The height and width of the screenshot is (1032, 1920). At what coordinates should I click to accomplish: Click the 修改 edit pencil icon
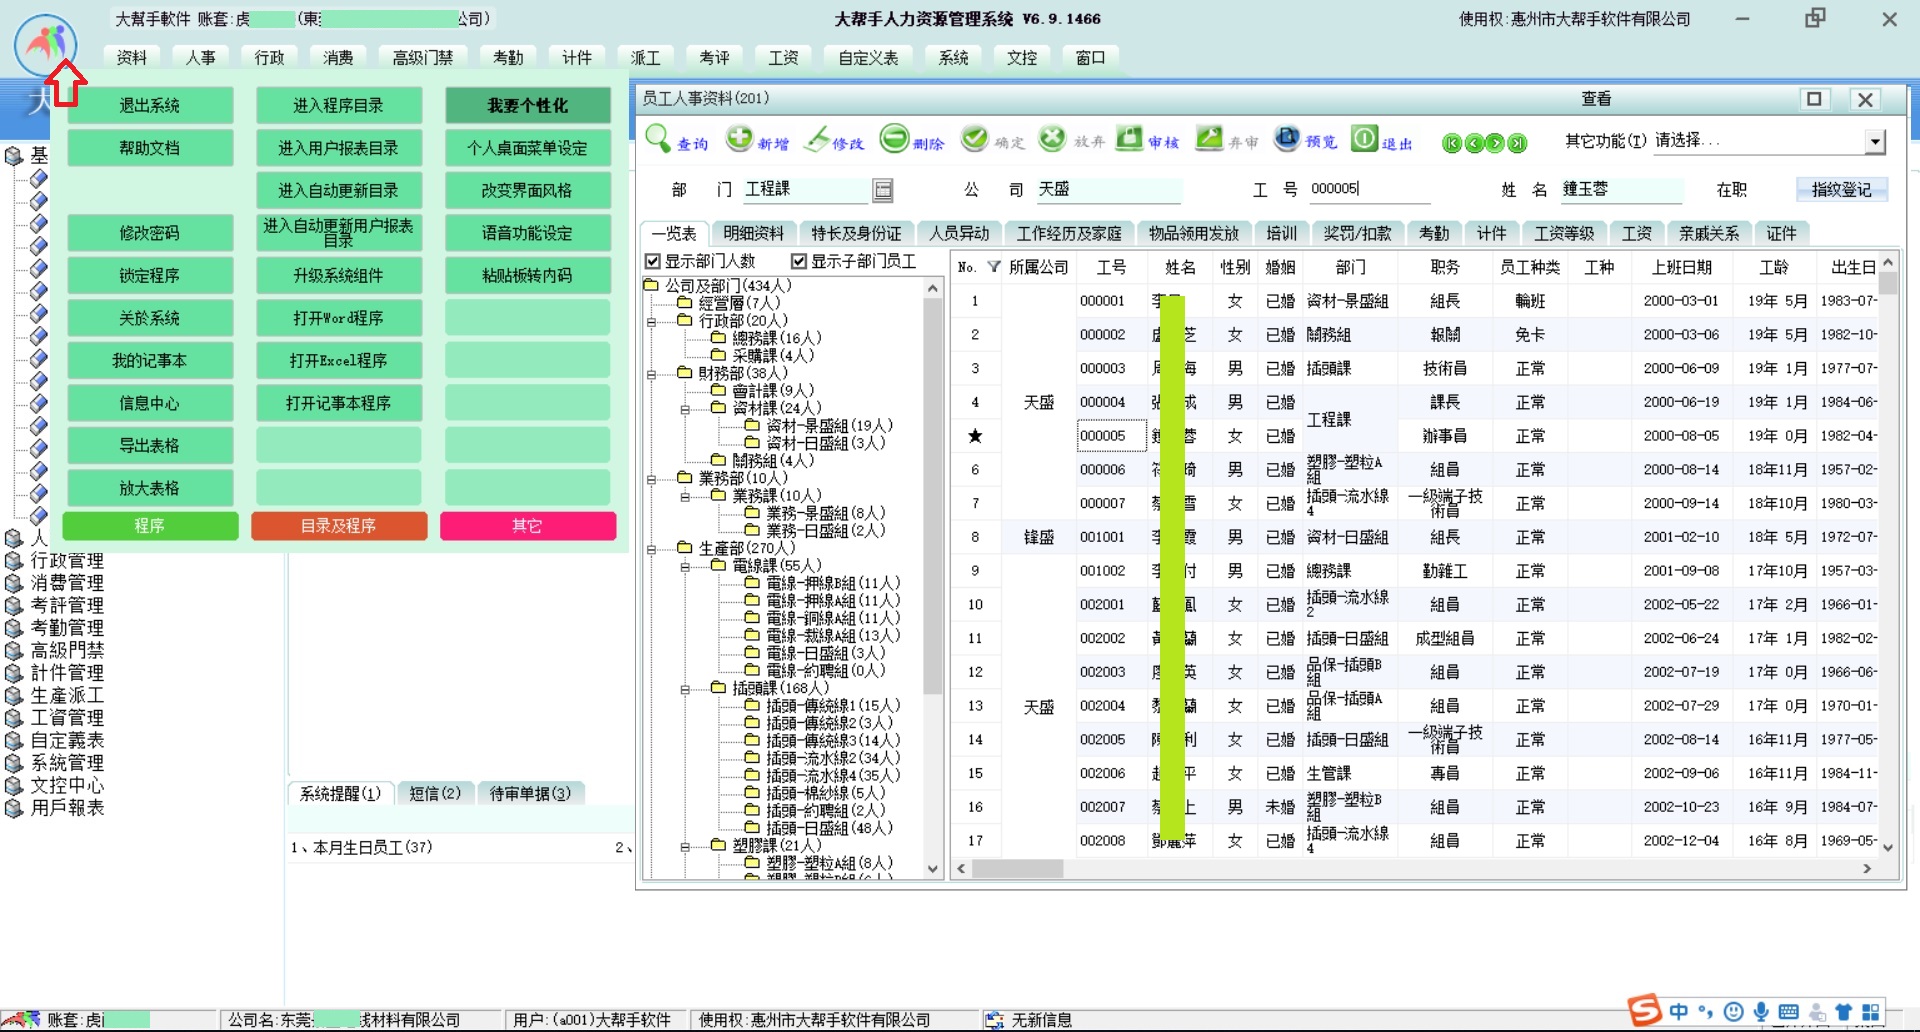pos(817,139)
